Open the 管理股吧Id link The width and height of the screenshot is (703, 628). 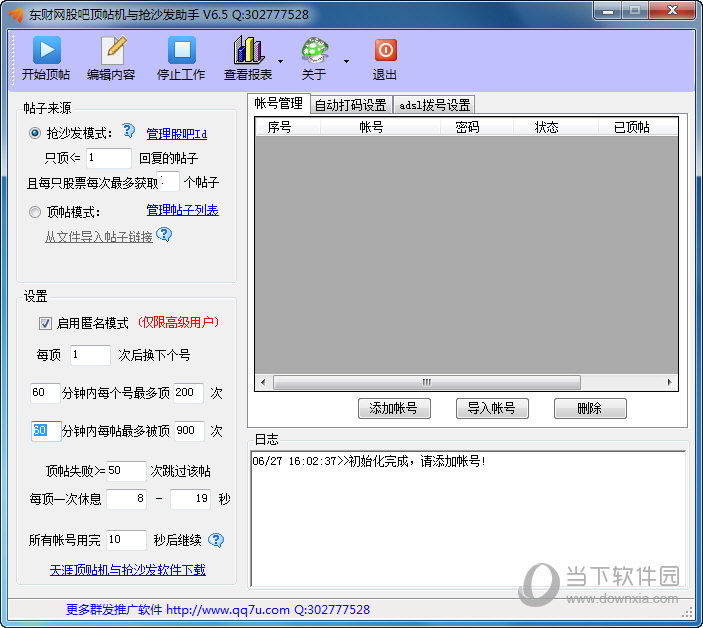click(177, 134)
